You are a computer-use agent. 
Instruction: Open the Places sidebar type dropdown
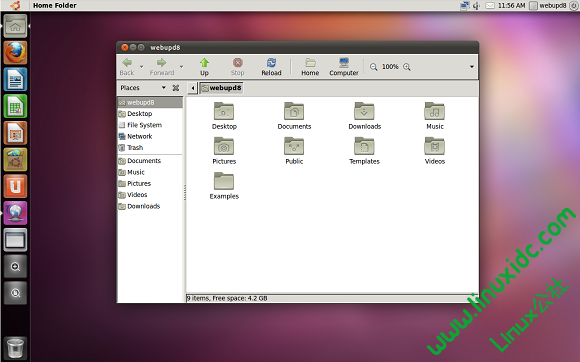point(144,88)
